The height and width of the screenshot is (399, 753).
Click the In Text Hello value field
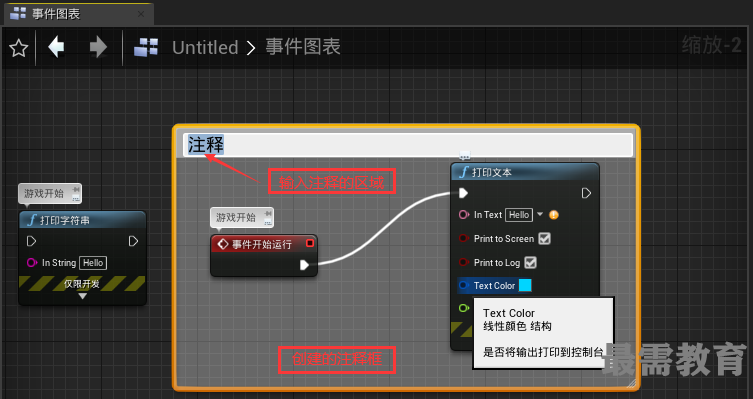[x=519, y=215]
